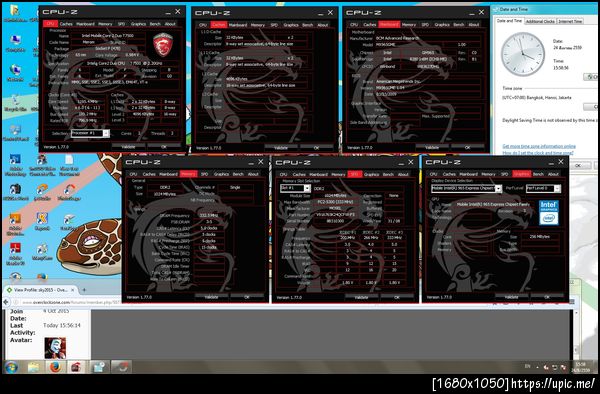The height and width of the screenshot is (394, 600).
Task: Open the red Adobe Reader desktop shortcut
Action: click(x=15, y=252)
